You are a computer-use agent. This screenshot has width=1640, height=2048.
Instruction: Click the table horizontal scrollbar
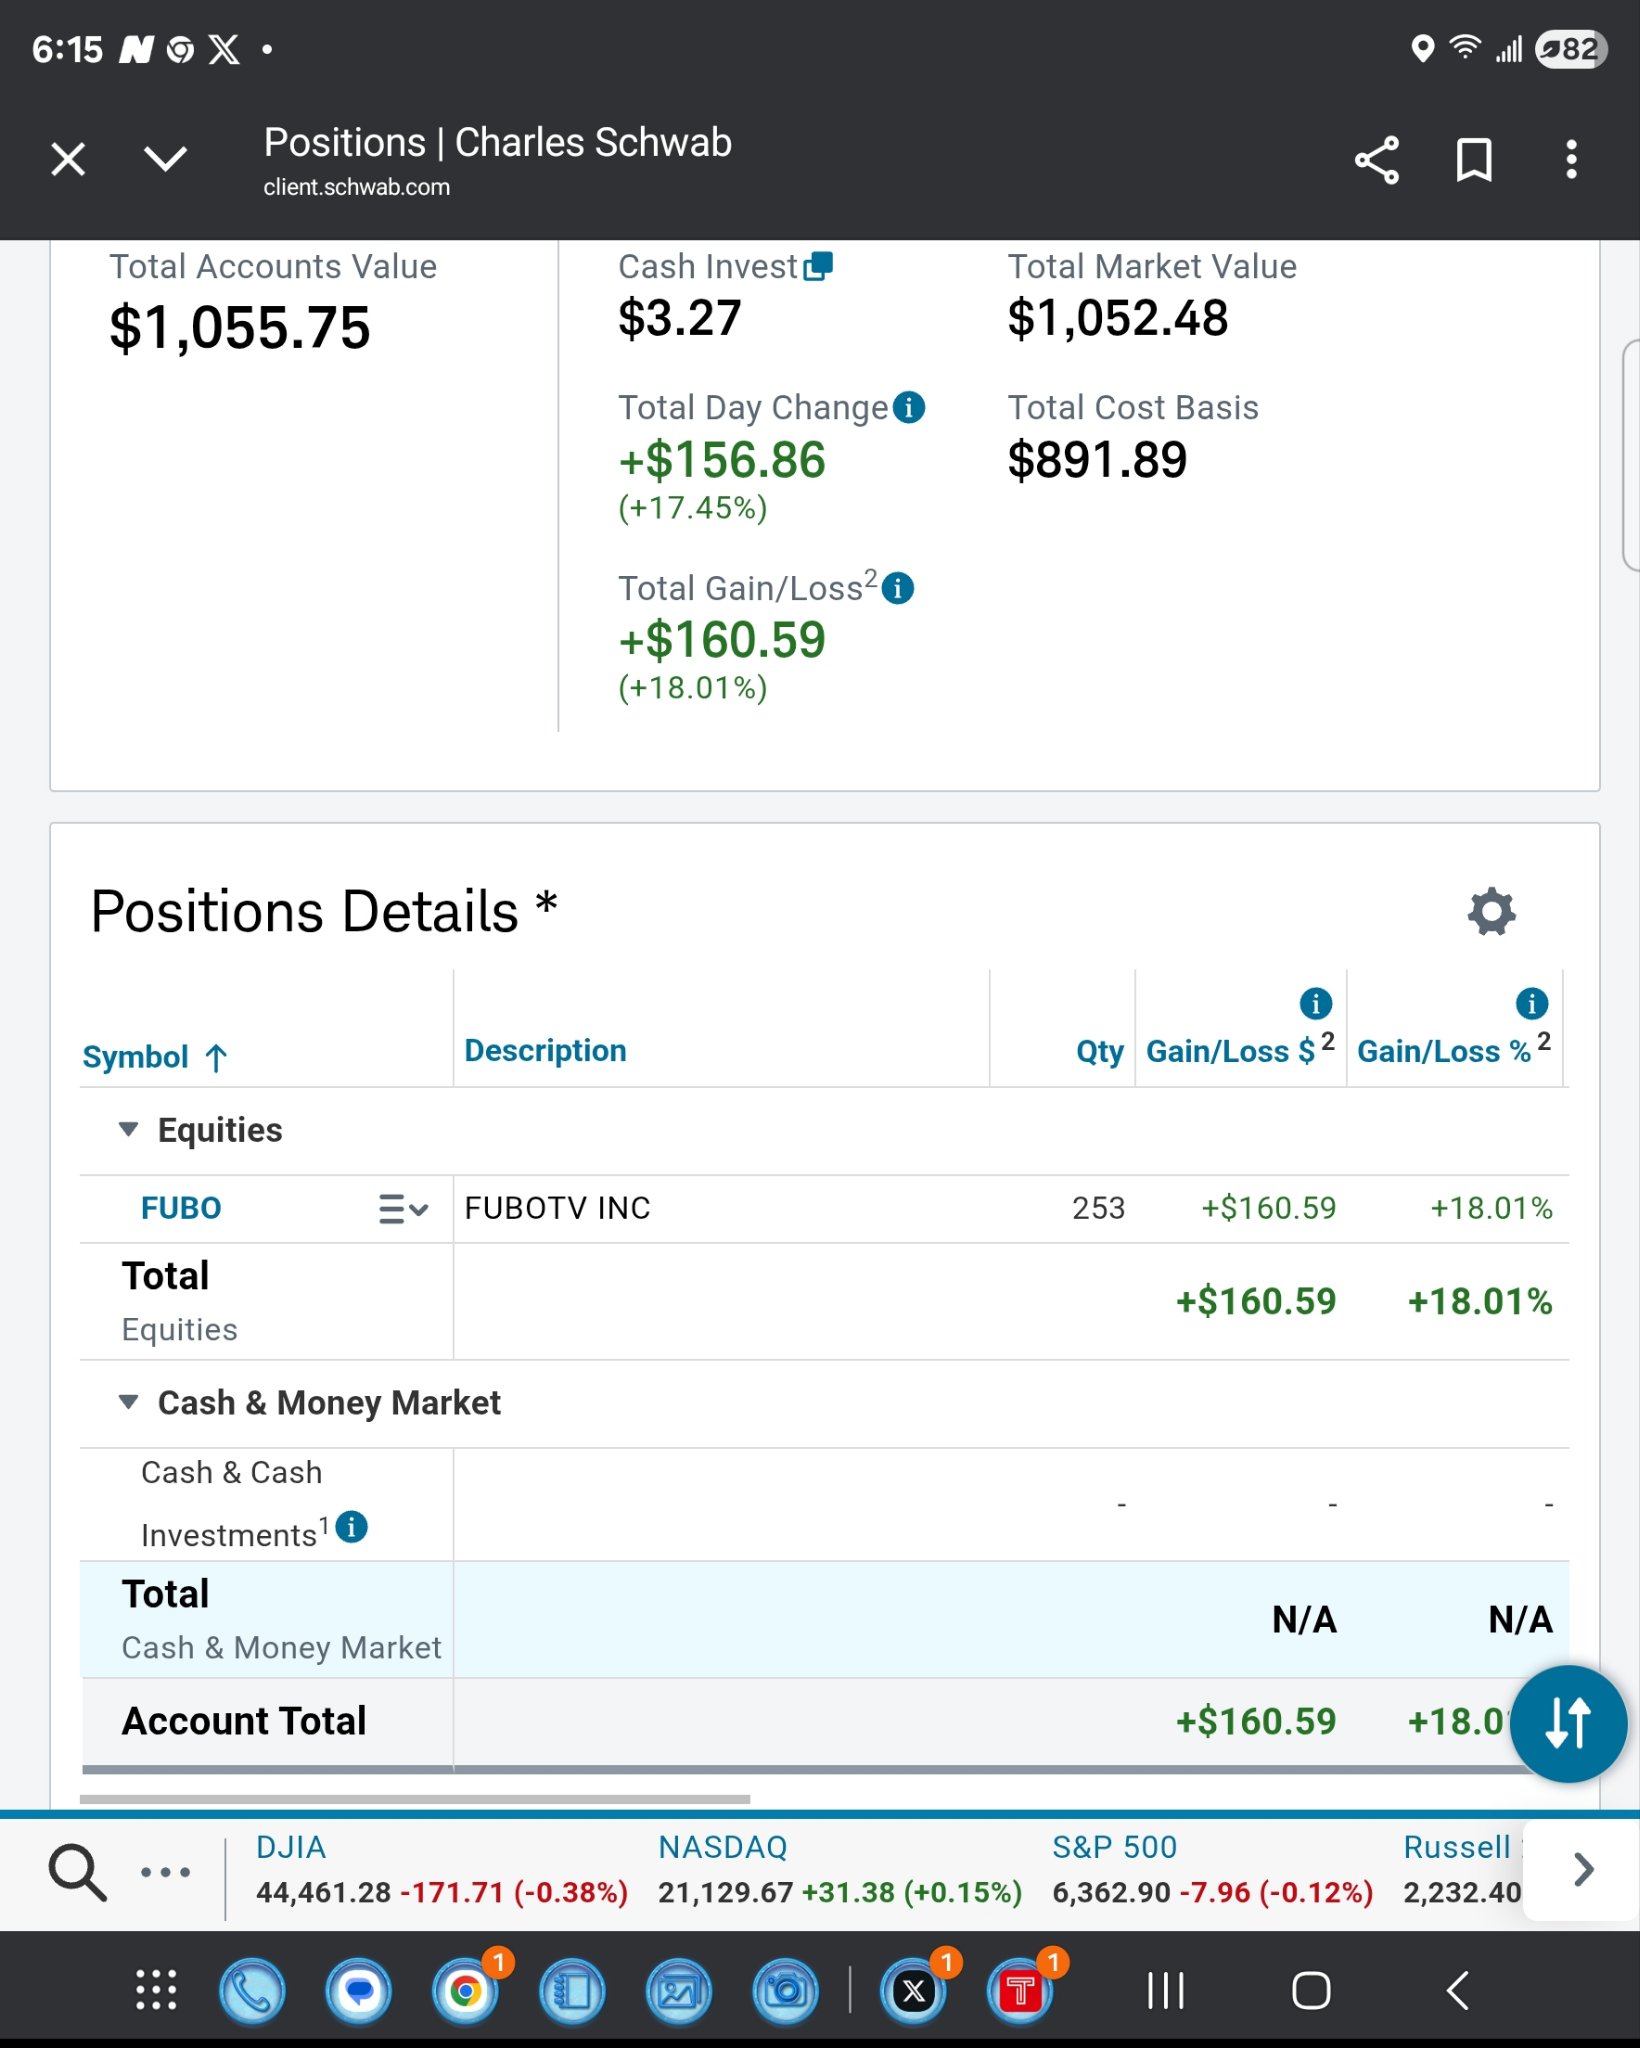tap(415, 1799)
